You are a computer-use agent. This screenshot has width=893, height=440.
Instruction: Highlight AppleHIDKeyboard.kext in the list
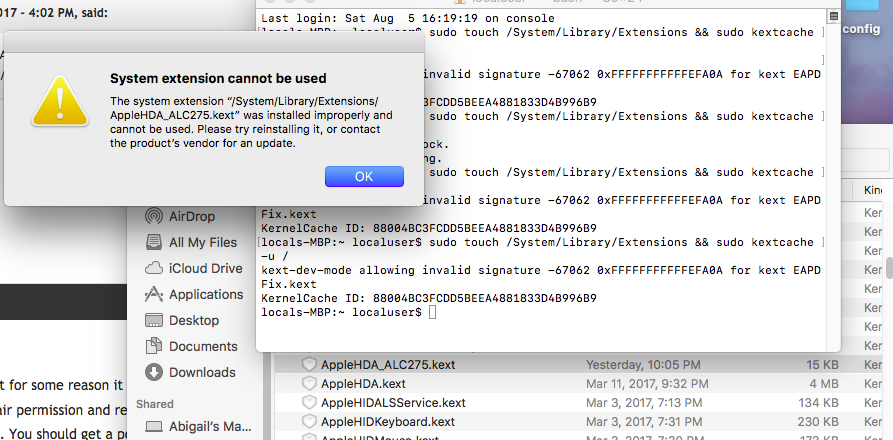click(x=389, y=421)
